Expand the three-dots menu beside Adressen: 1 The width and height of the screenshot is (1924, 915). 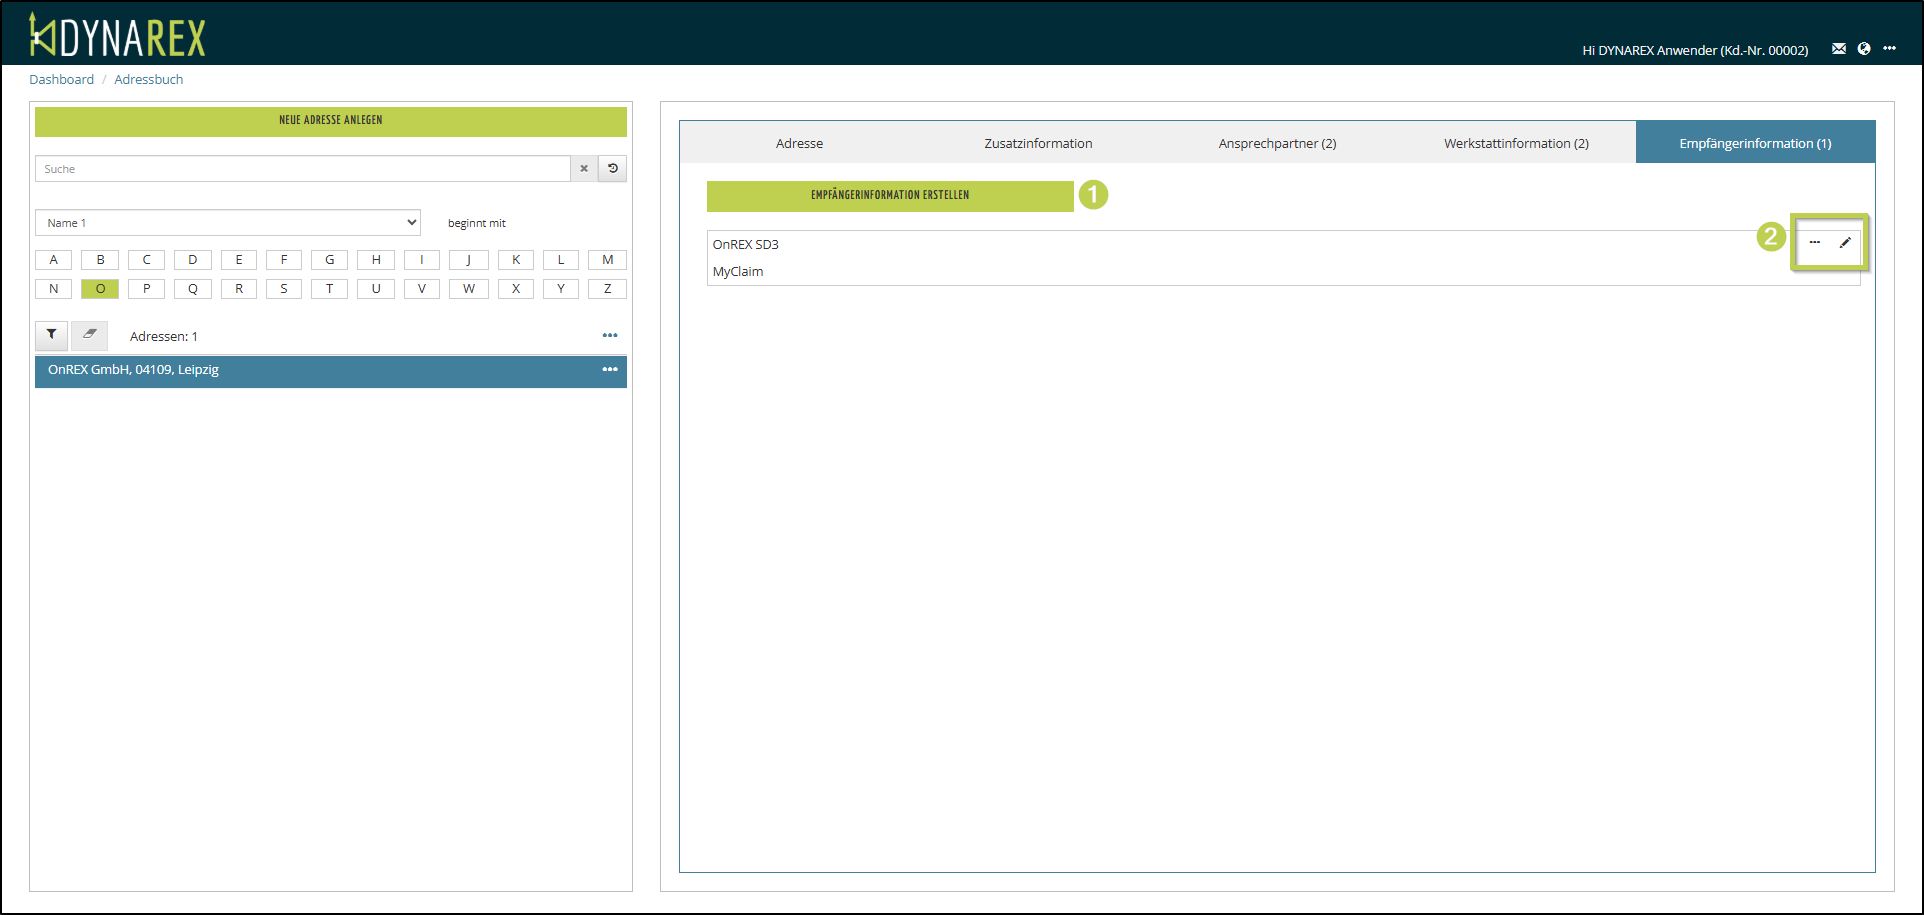tap(609, 336)
